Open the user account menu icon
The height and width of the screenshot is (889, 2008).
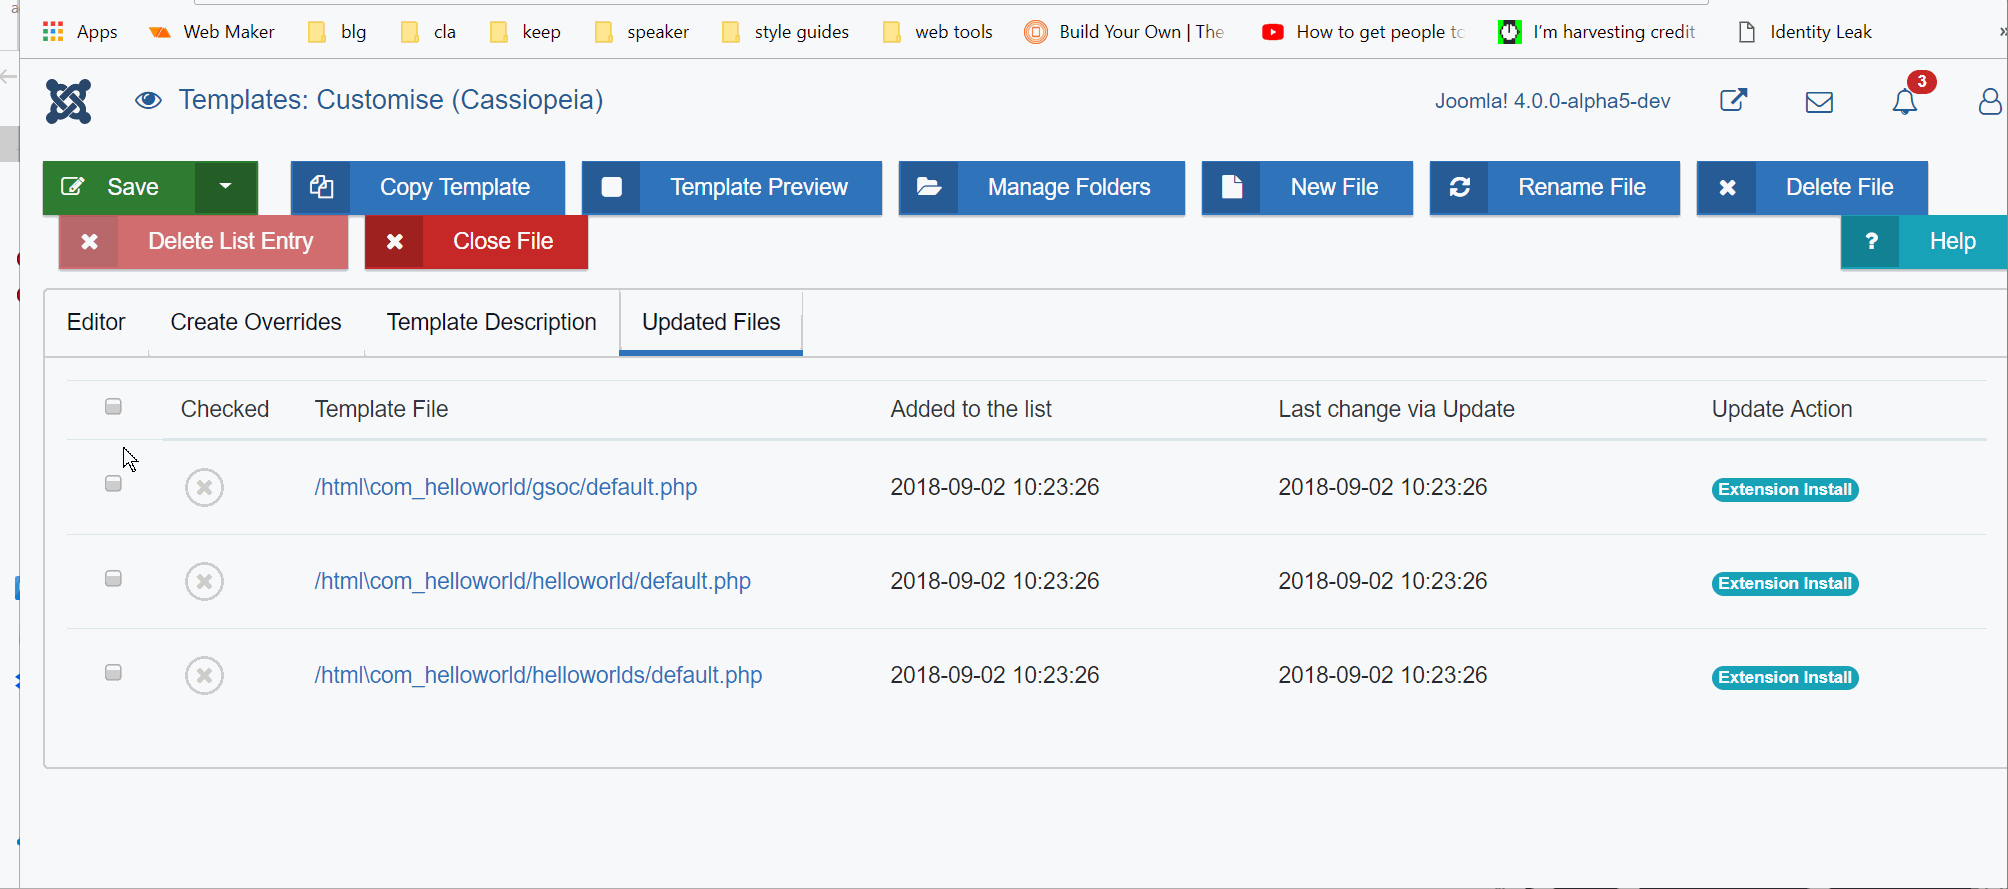(x=1990, y=101)
